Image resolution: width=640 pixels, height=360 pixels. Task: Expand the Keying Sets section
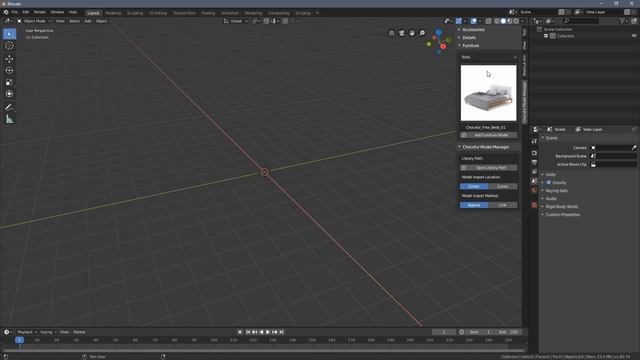point(556,191)
